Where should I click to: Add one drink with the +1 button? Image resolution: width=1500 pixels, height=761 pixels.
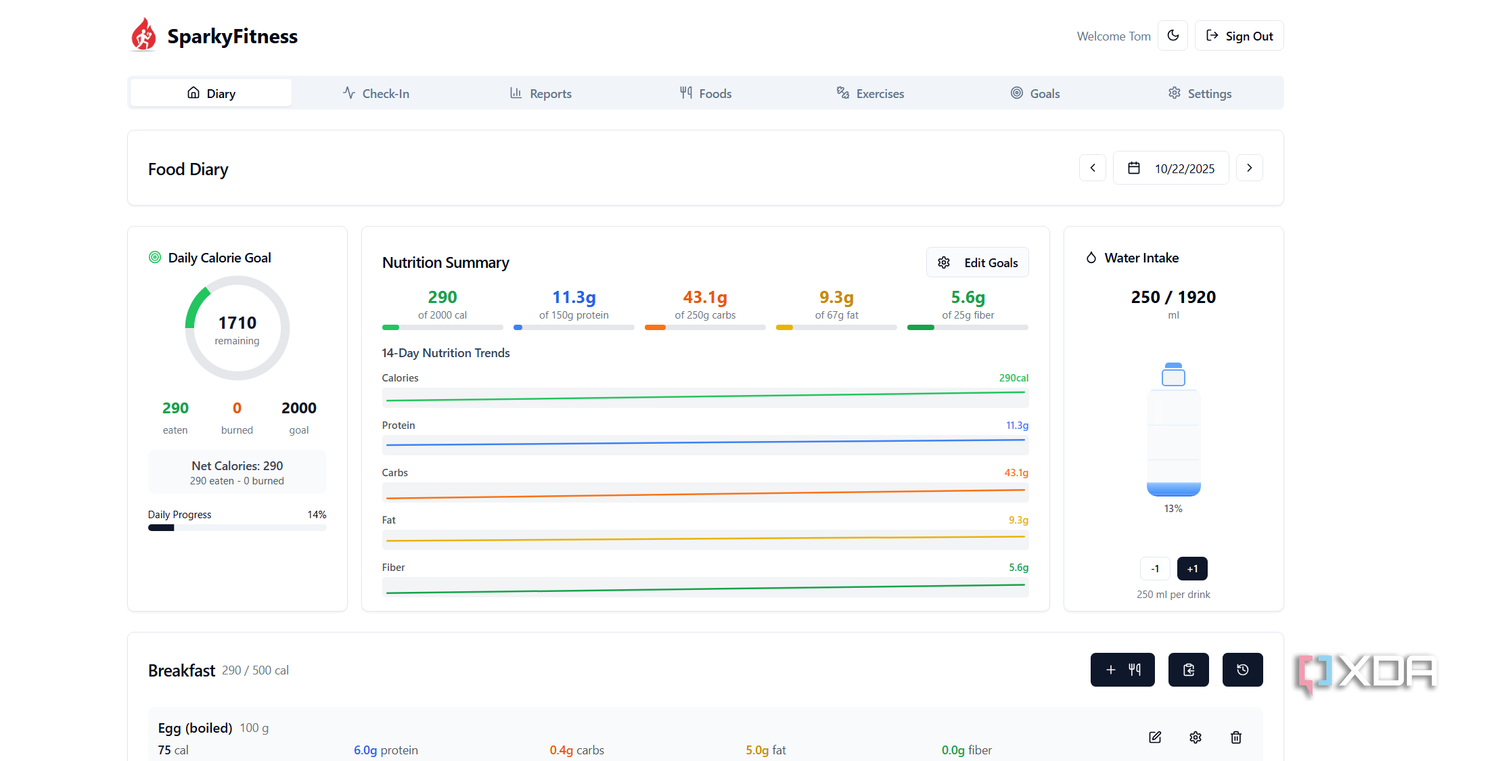click(1192, 569)
